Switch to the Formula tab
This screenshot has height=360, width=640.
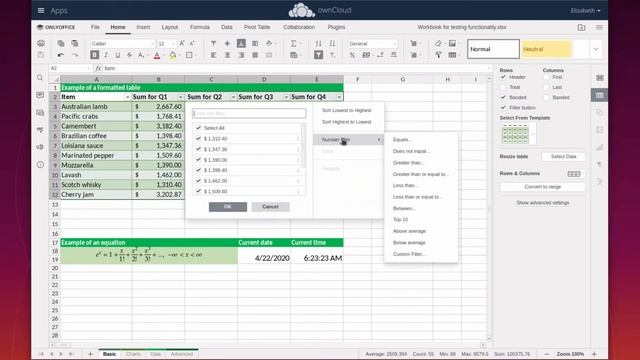click(x=200, y=27)
